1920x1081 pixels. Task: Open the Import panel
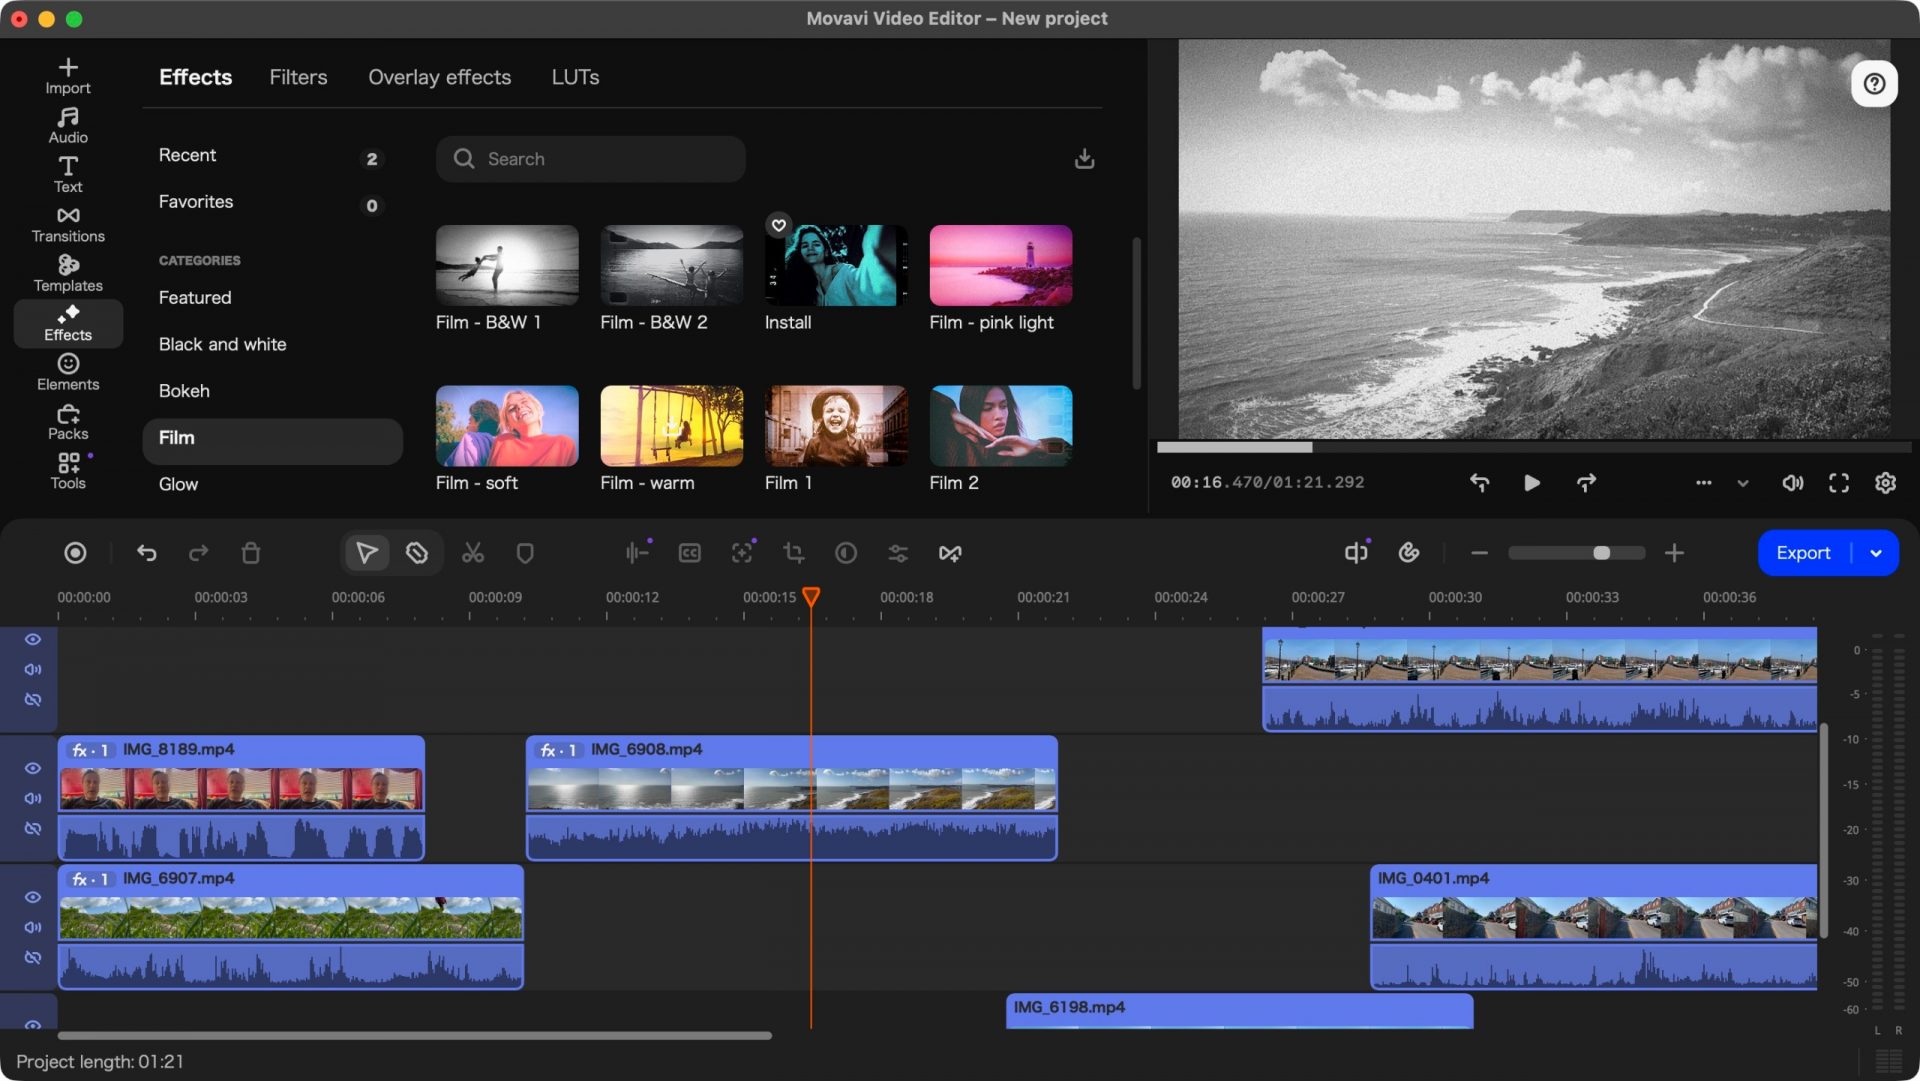68,76
